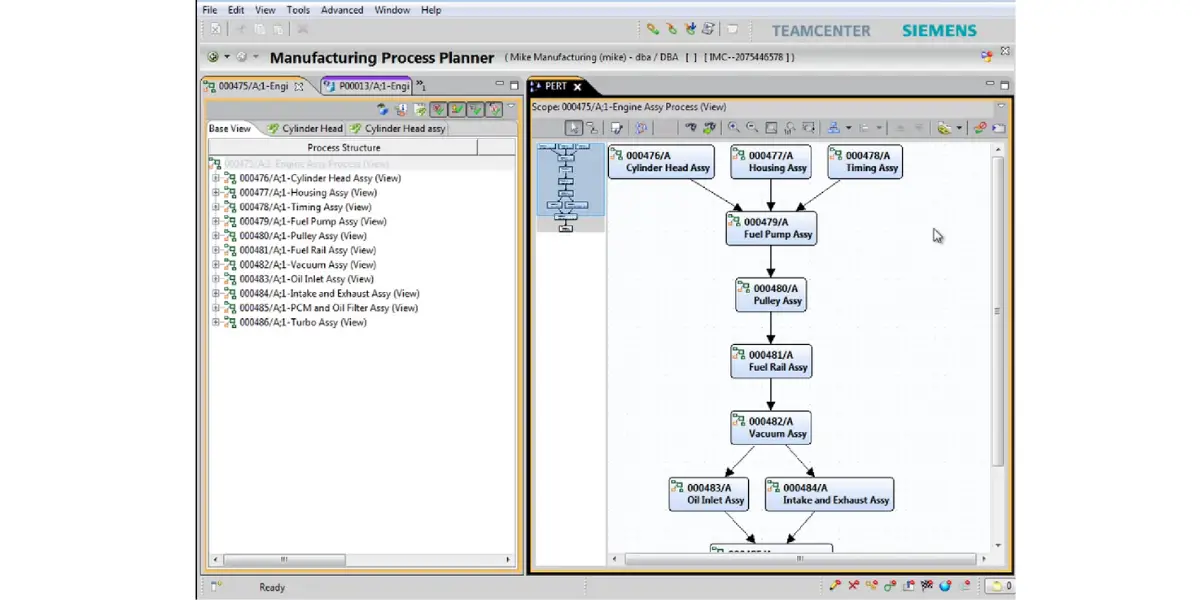Toggle the third green check button in left toolbar
Image resolution: width=1200 pixels, height=600 pixels.
pyautogui.click(x=476, y=110)
